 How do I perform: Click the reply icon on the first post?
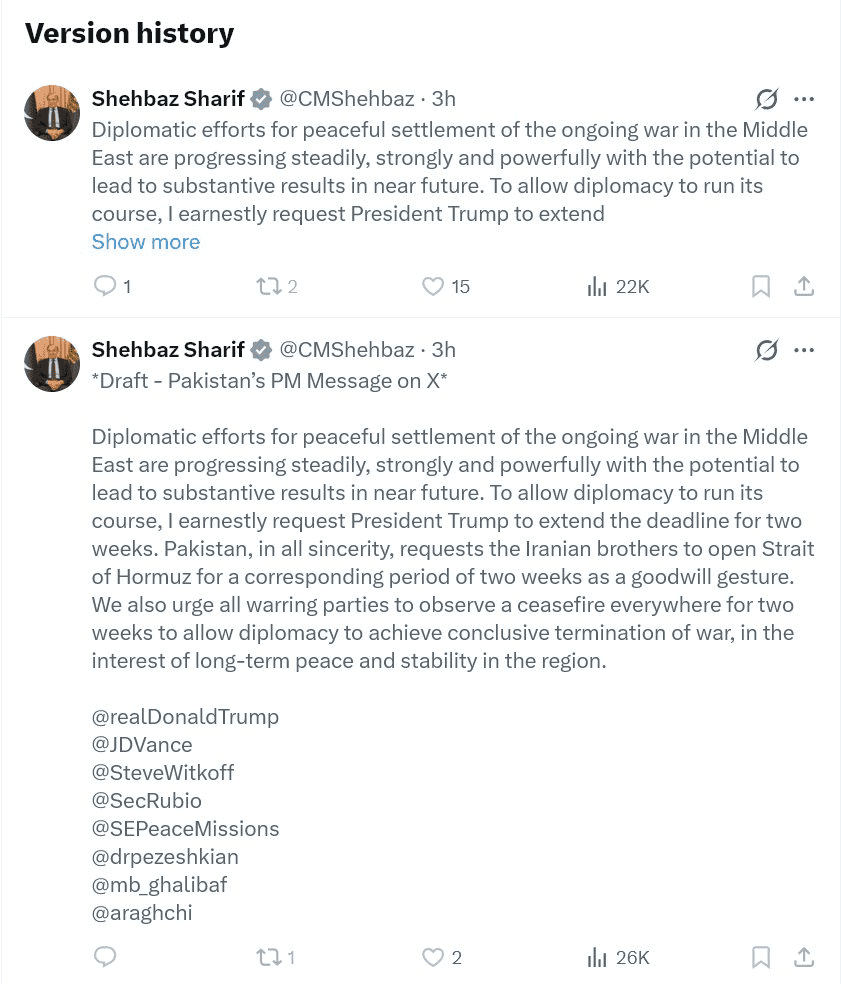click(104, 287)
